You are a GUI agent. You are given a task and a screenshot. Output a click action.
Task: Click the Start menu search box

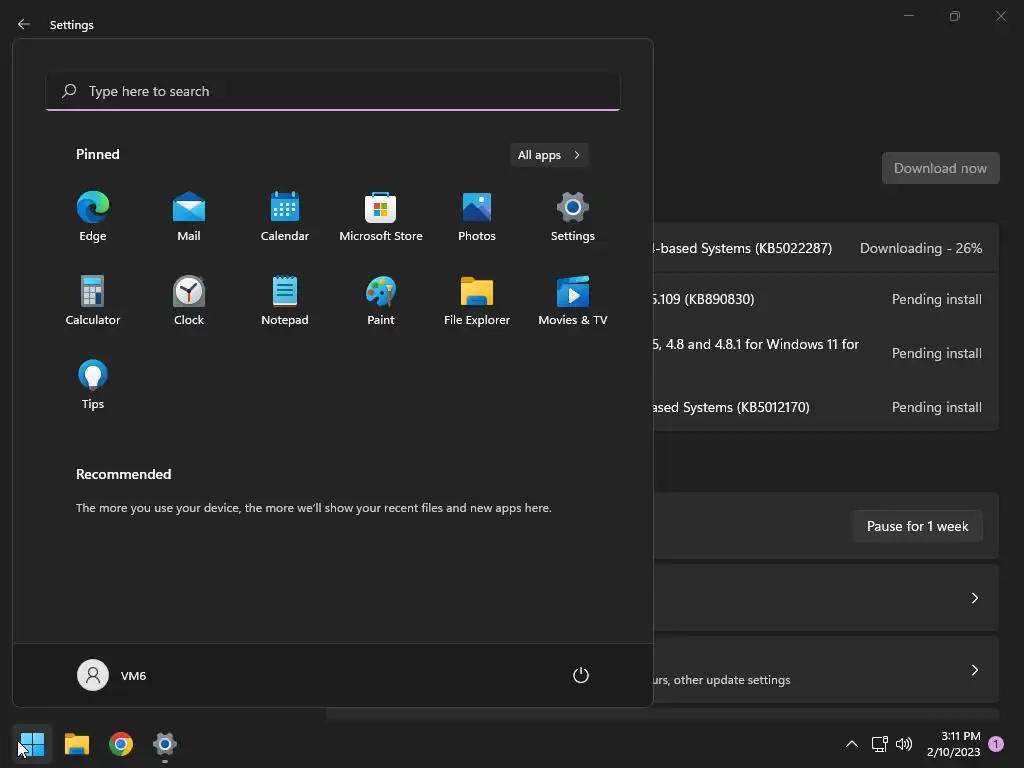[333, 91]
